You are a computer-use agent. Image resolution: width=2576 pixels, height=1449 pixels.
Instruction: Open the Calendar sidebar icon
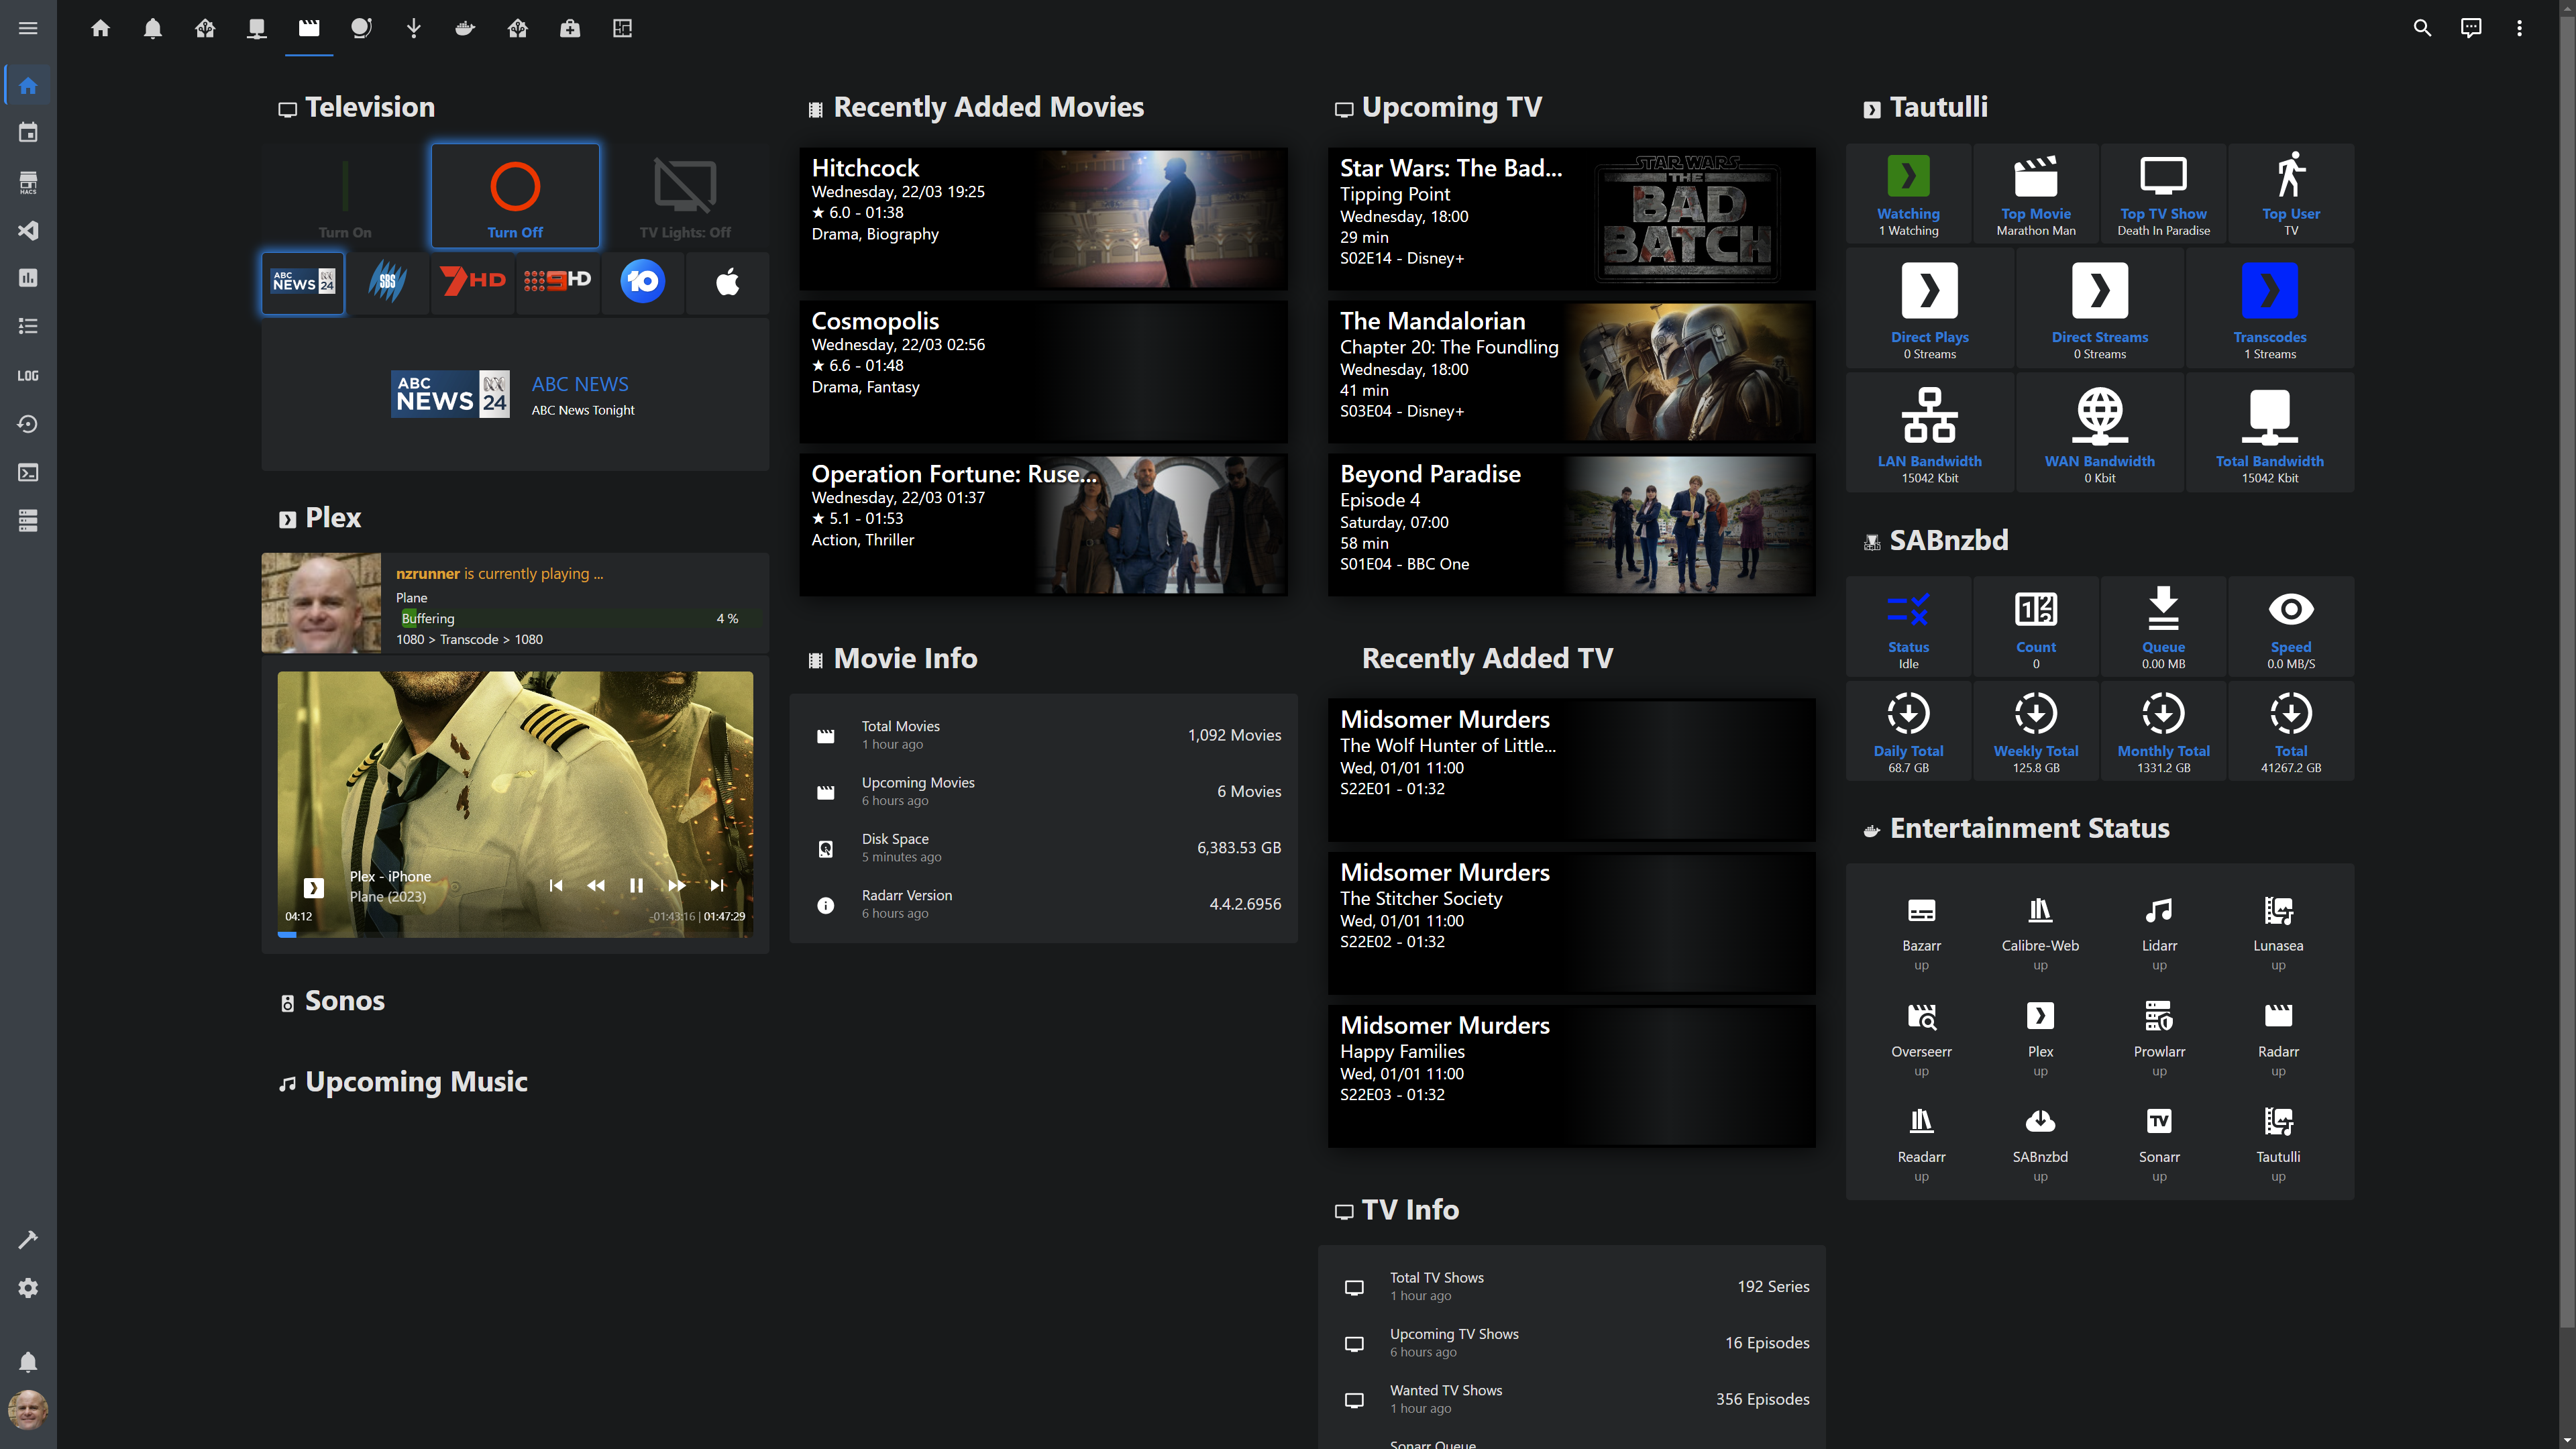pos(28,133)
